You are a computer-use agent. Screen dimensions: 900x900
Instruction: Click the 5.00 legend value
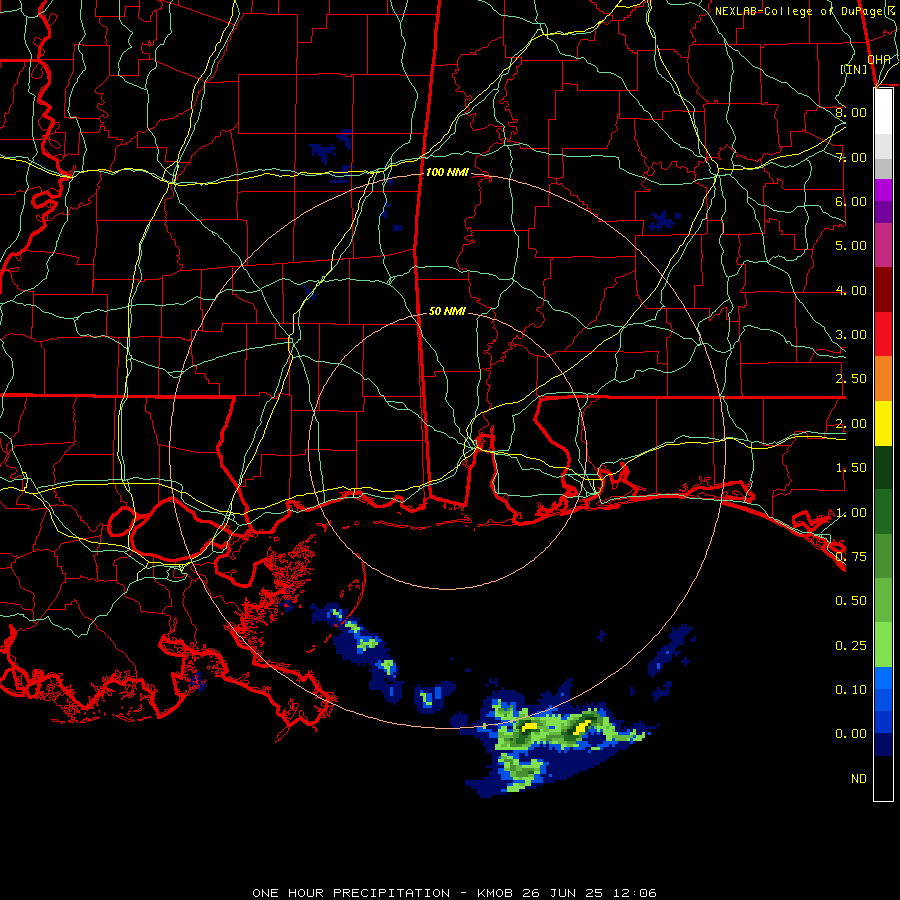[x=851, y=246]
